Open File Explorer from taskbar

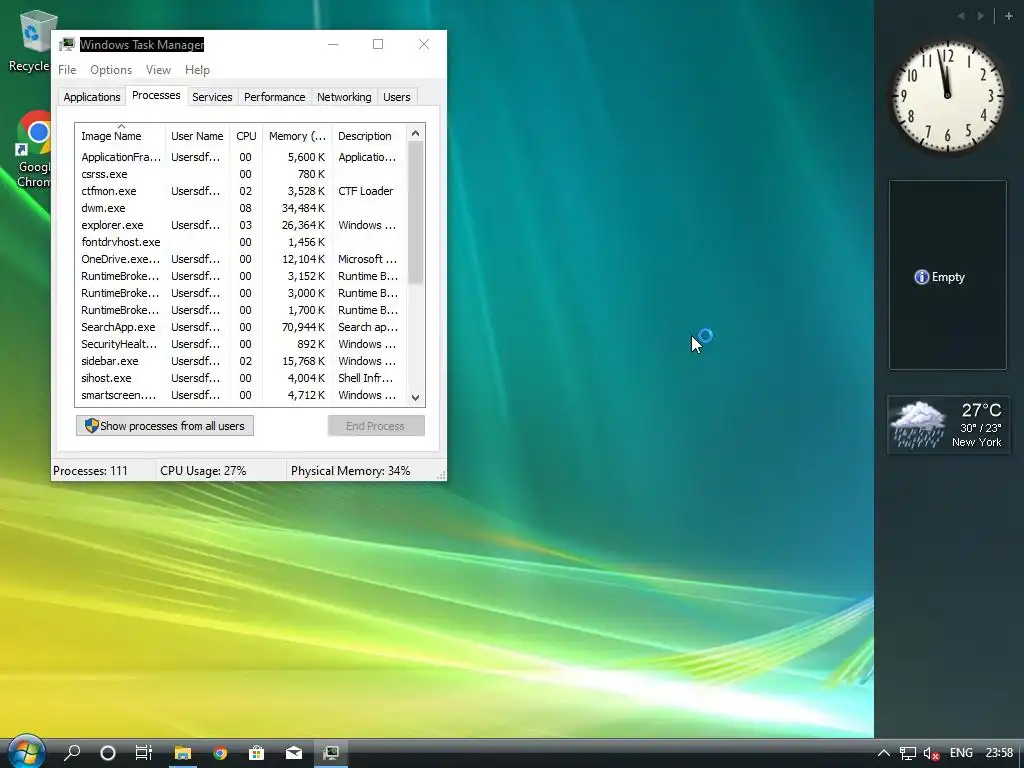(182, 753)
